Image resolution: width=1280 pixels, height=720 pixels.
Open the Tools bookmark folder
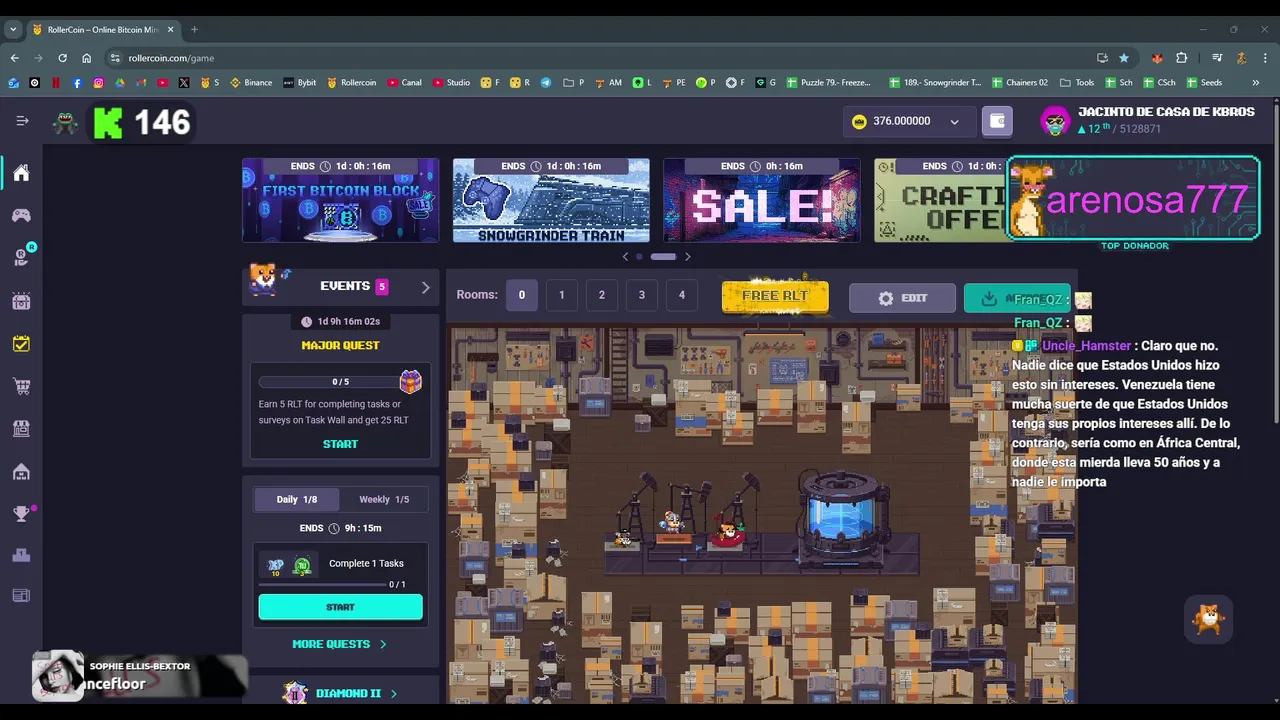pyautogui.click(x=1077, y=83)
